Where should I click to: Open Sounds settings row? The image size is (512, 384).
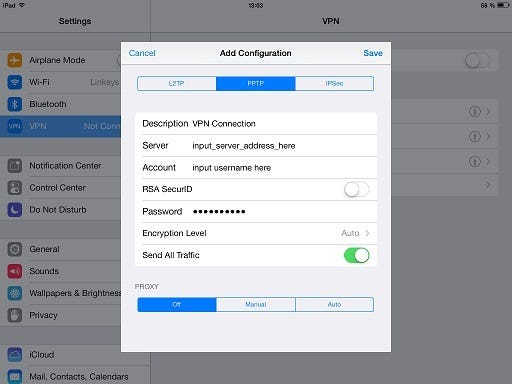coord(61,271)
